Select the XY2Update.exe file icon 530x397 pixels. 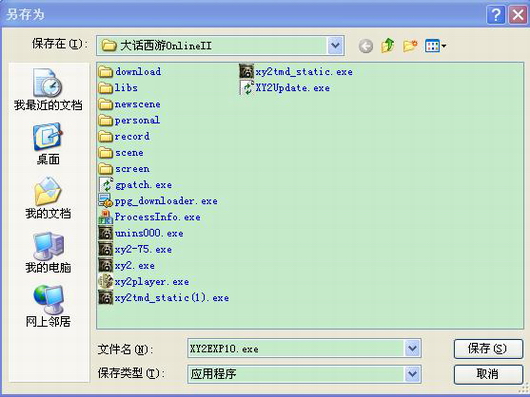point(246,88)
